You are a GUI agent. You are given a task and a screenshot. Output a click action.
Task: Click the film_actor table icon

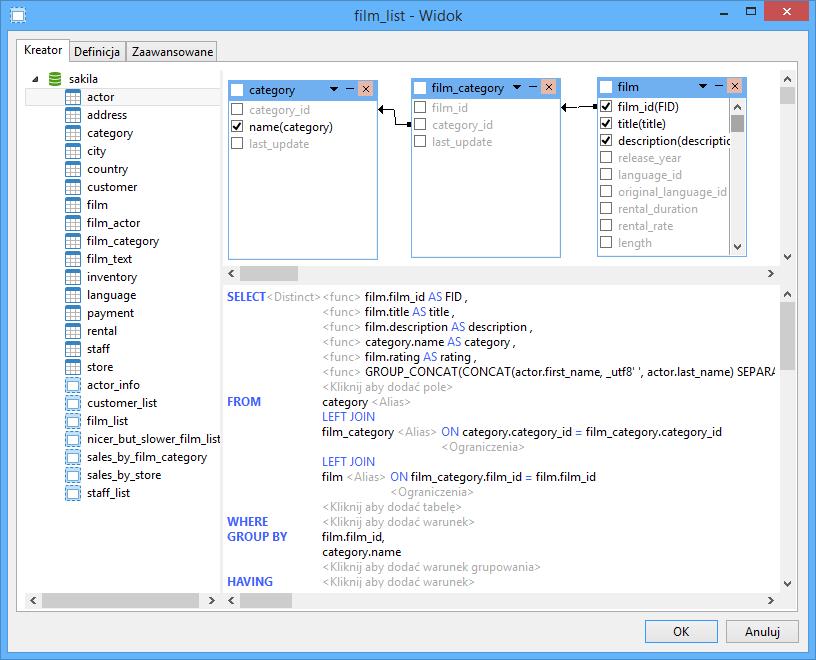pyautogui.click(x=73, y=223)
